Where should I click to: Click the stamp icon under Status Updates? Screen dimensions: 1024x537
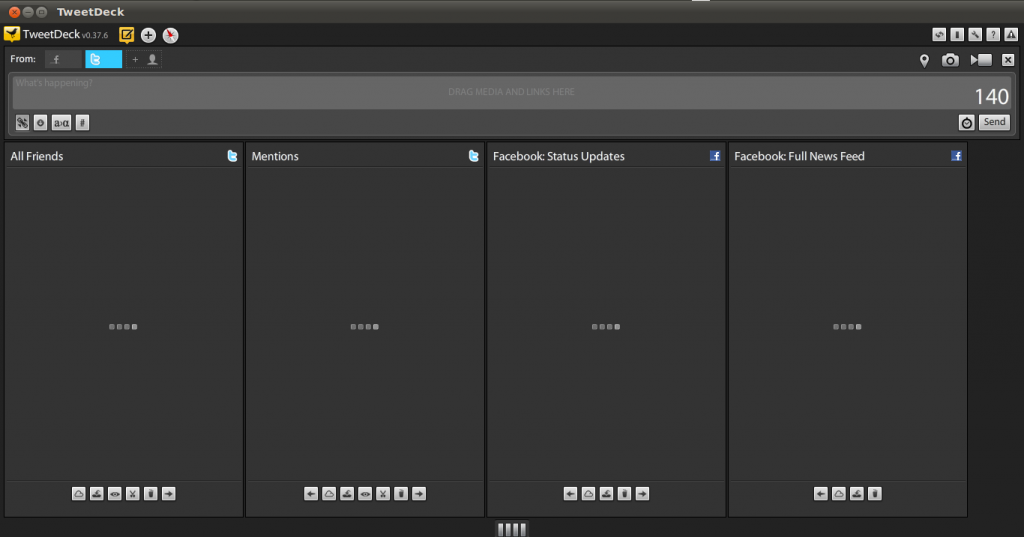(x=606, y=494)
